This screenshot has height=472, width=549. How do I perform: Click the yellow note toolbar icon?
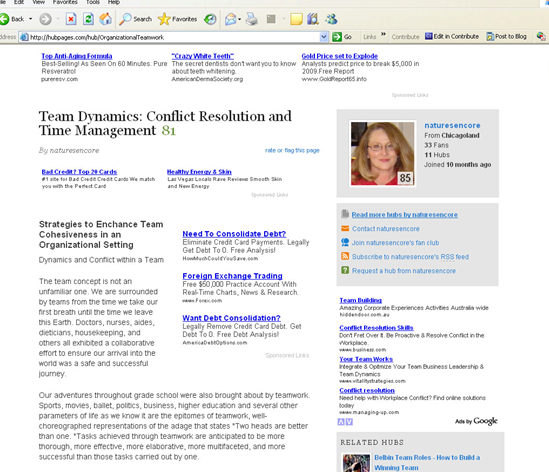pyautogui.click(x=296, y=19)
